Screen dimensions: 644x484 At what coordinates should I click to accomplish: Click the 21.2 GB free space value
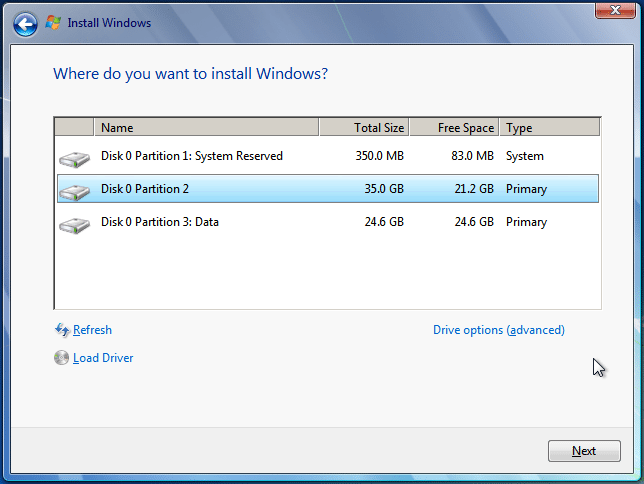474,189
